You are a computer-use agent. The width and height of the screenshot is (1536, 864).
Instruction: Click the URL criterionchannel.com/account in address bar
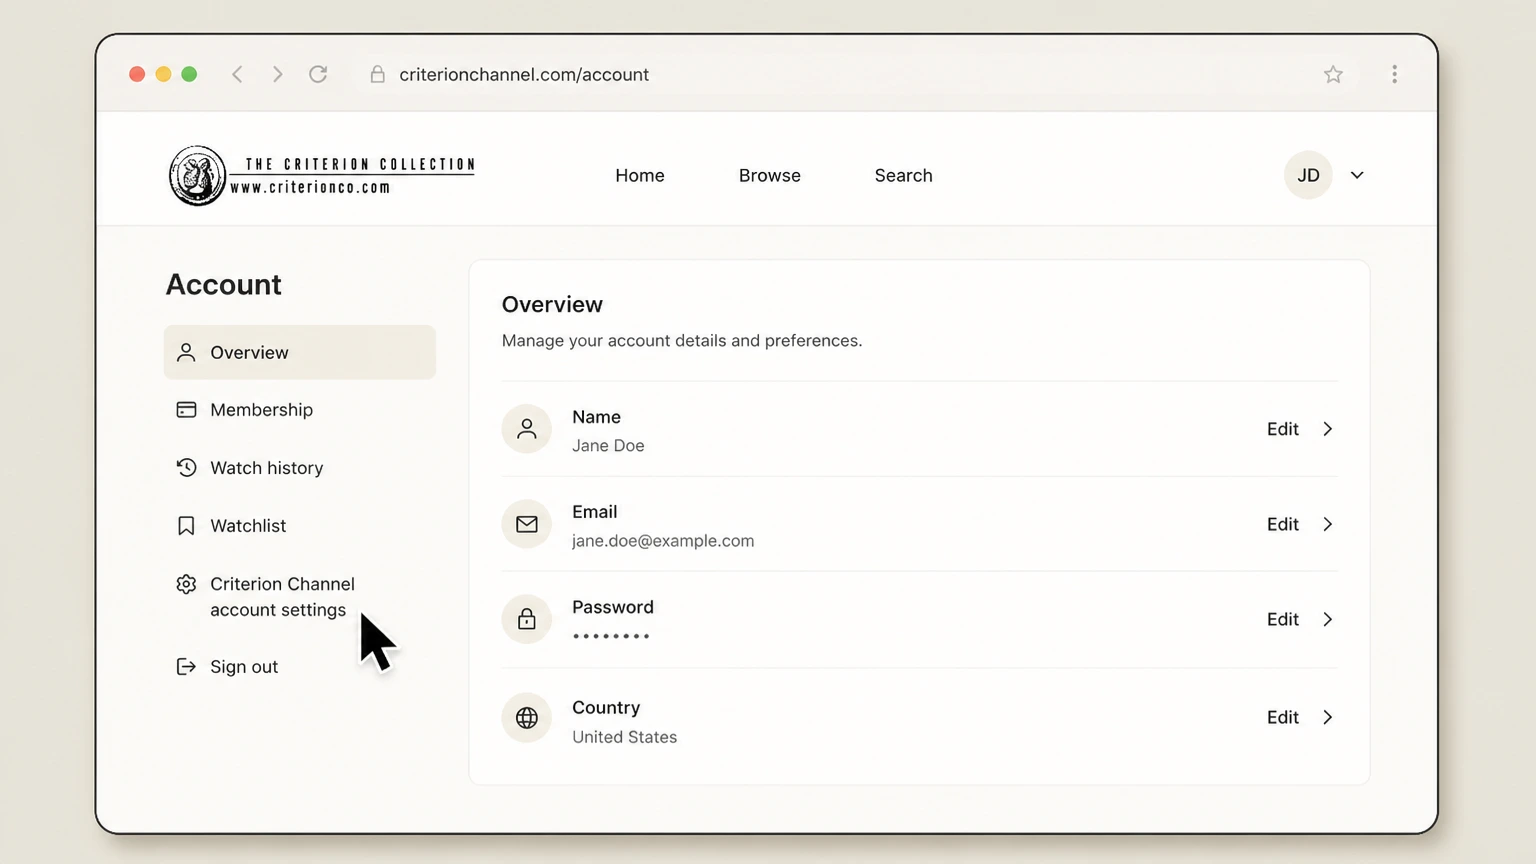click(x=524, y=74)
